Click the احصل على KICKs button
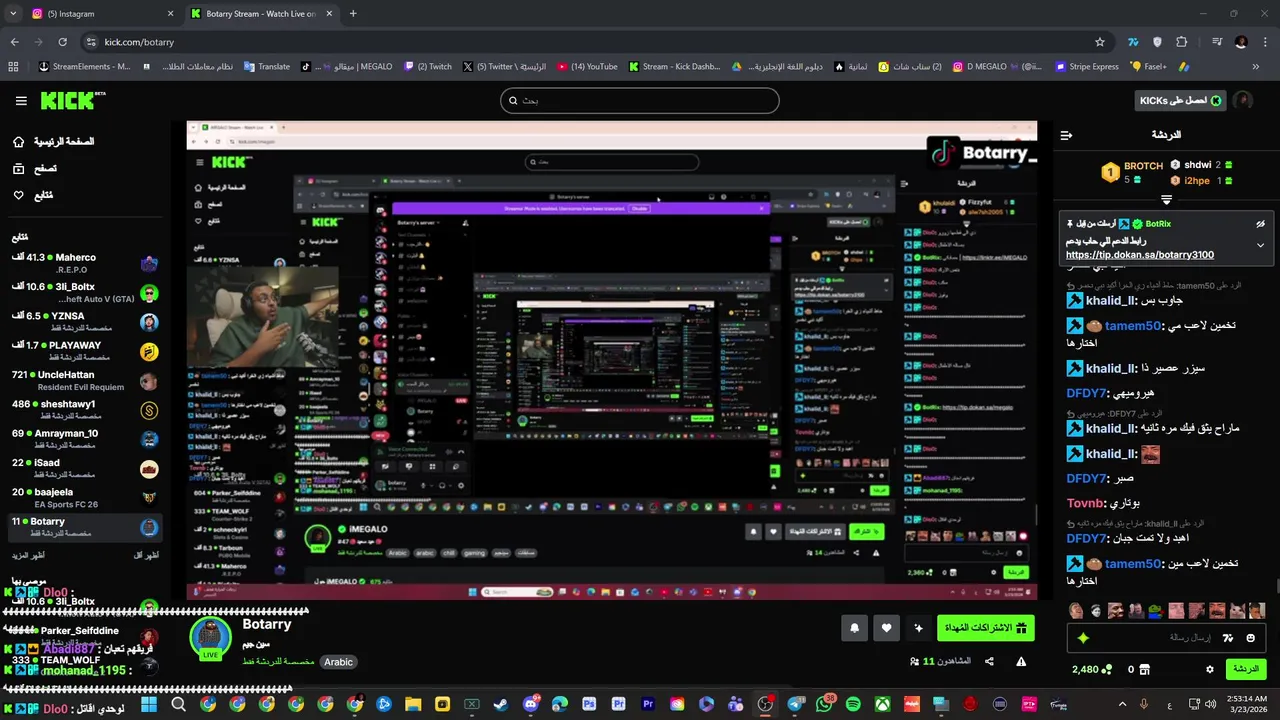This screenshot has height=720, width=1280. click(x=1180, y=100)
